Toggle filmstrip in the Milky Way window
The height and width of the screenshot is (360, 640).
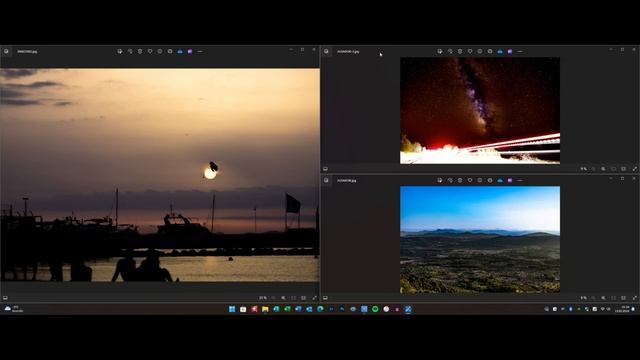click(325, 169)
